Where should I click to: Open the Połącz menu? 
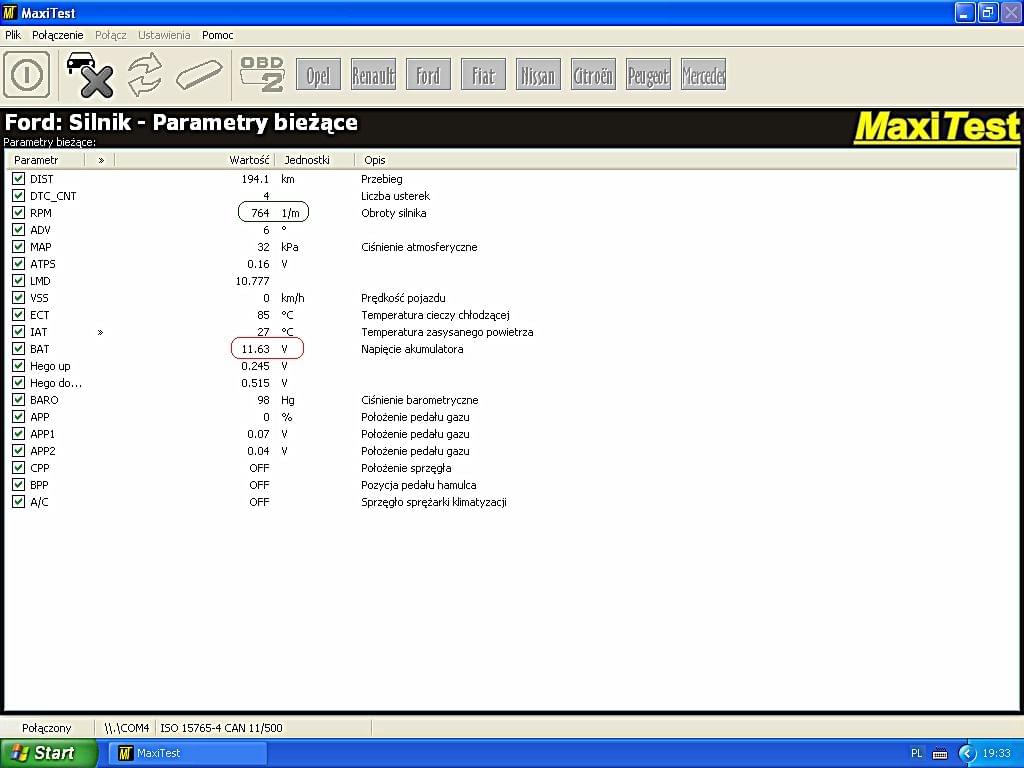coord(111,35)
